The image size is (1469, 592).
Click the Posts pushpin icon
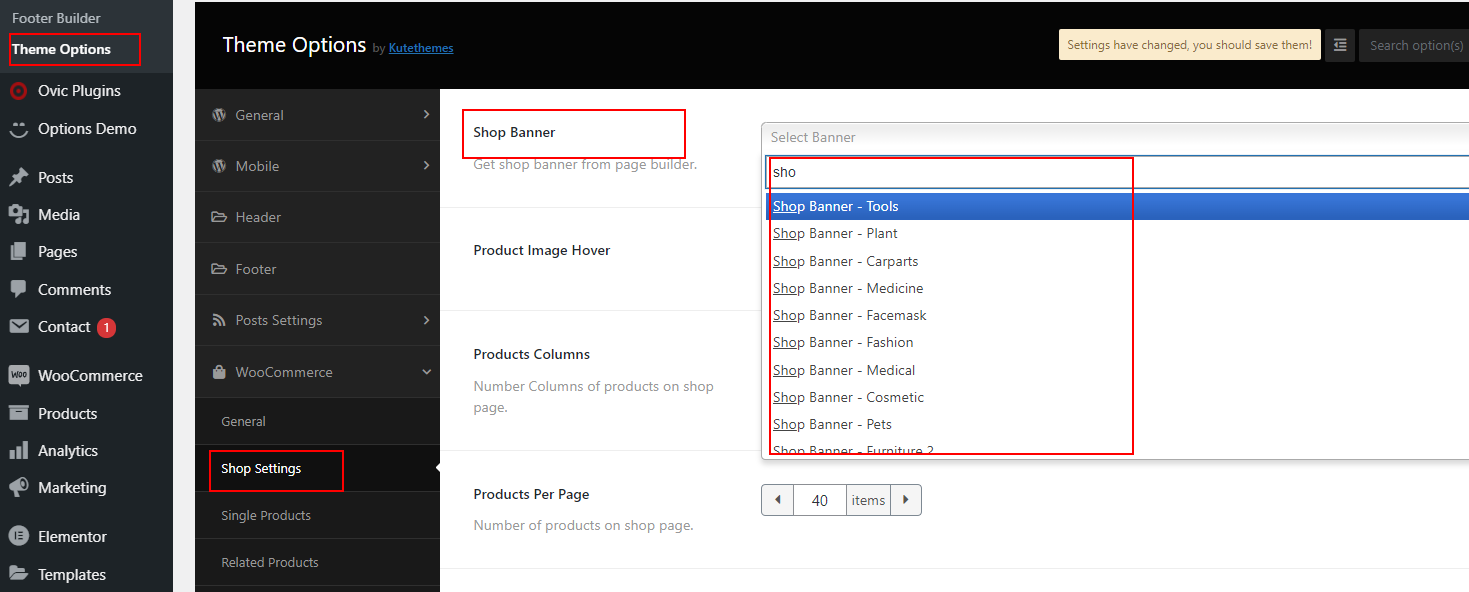click(18, 178)
